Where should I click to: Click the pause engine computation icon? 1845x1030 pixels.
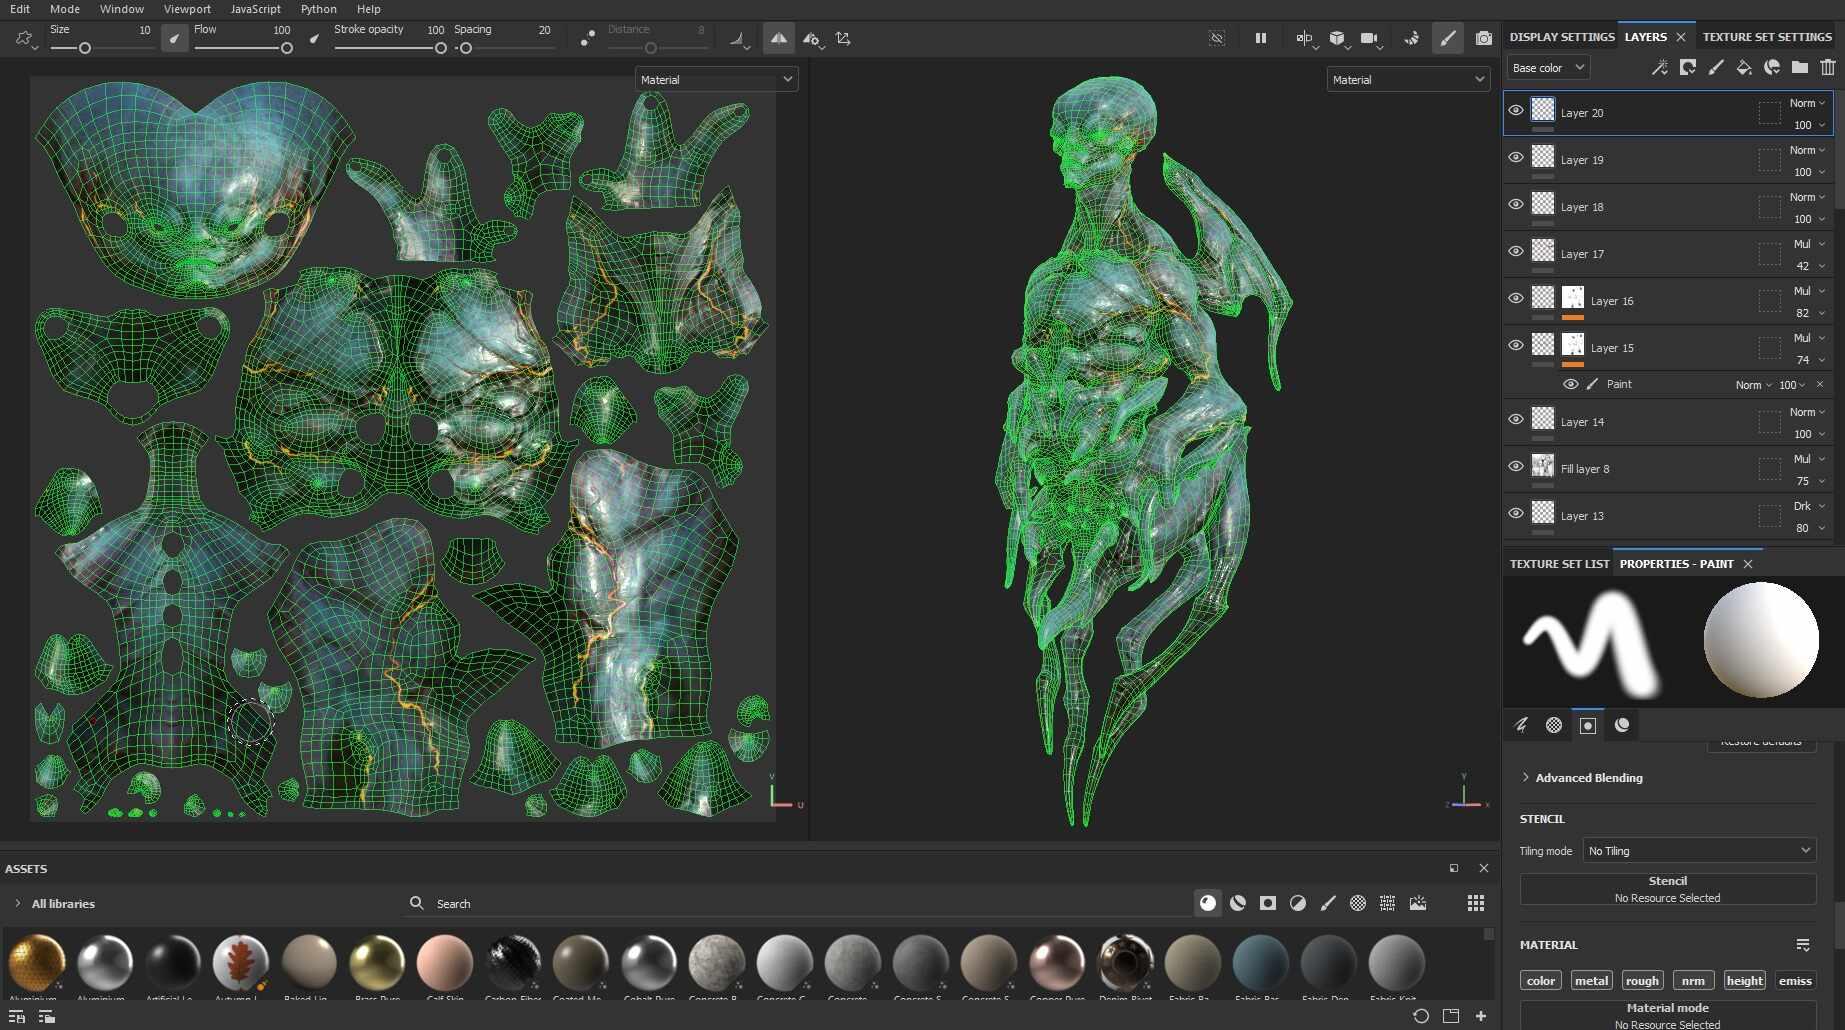[1260, 38]
